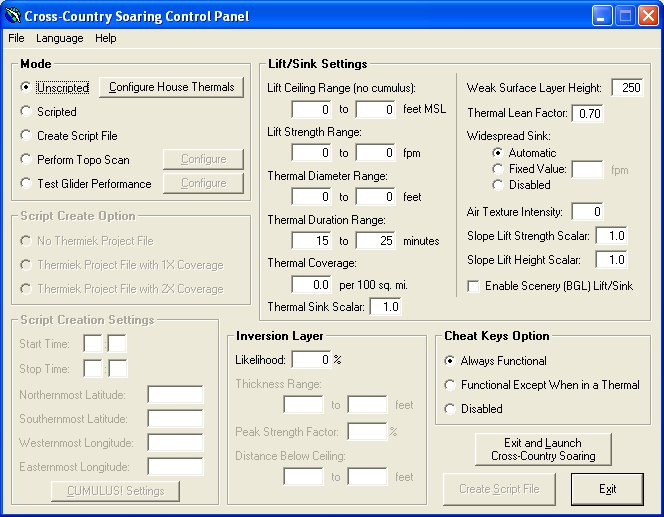Screen dimensions: 664x517
Task: Click Lift Ceiling Range maximum field
Action: tap(376, 110)
